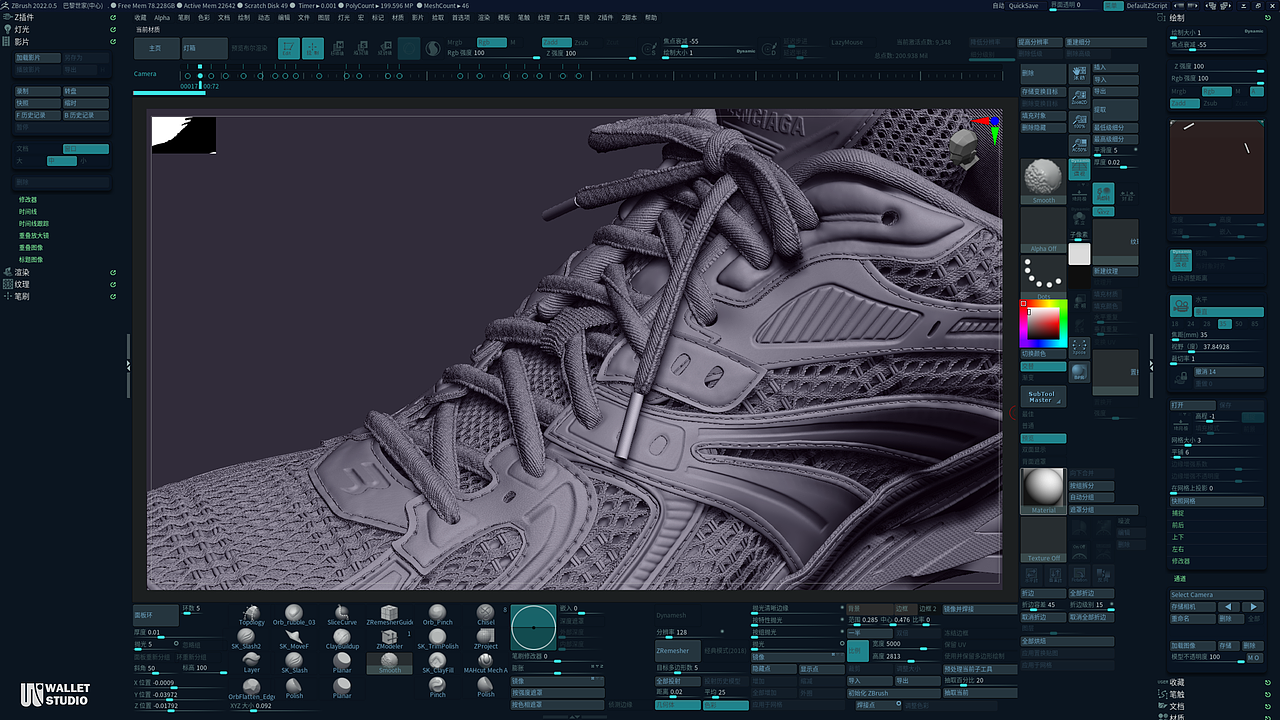Click the Select Camera button
The height and width of the screenshot is (720, 1280).
pyautogui.click(x=1216, y=594)
